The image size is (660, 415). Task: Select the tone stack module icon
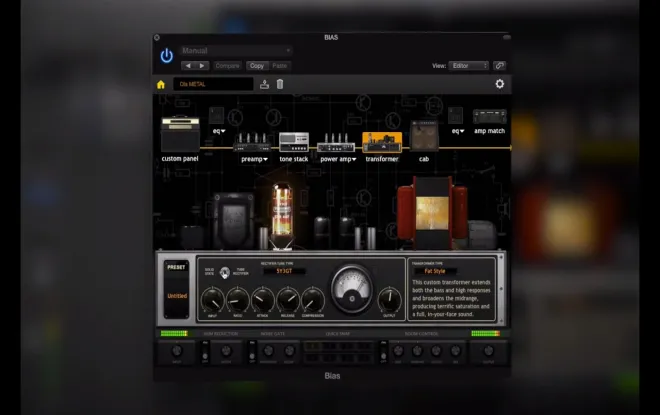coord(294,142)
